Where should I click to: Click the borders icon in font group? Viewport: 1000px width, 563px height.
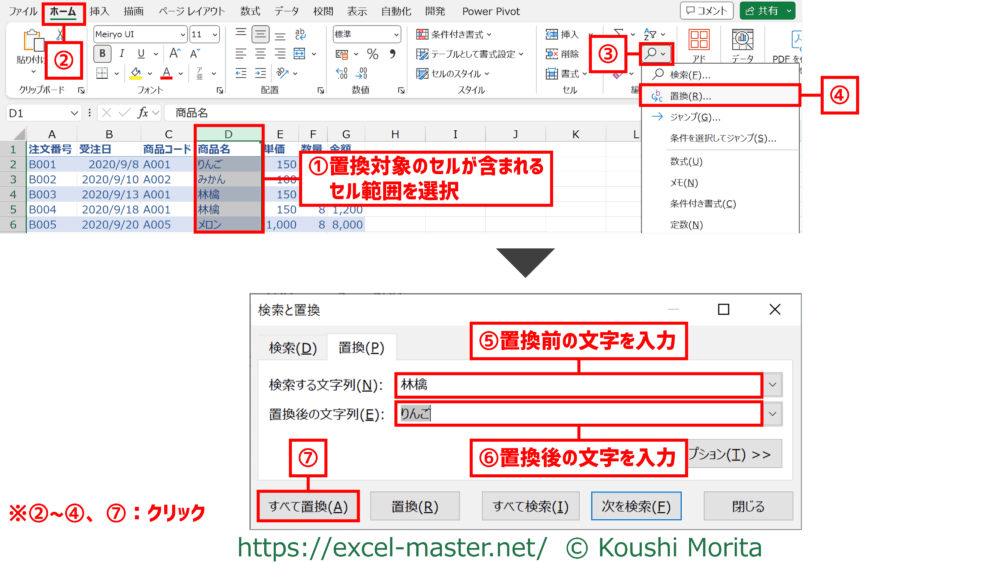point(102,74)
